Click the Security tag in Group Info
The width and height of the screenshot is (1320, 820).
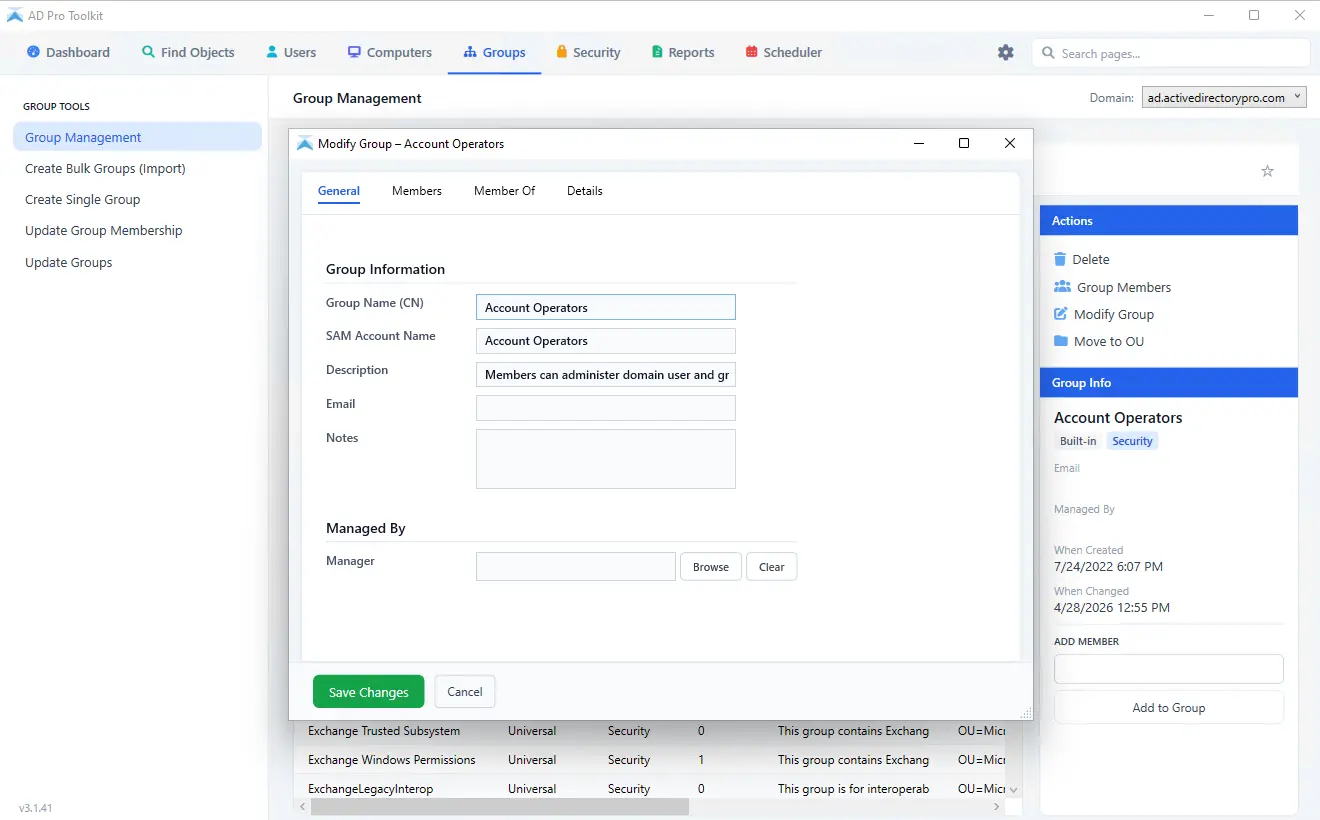click(1133, 441)
